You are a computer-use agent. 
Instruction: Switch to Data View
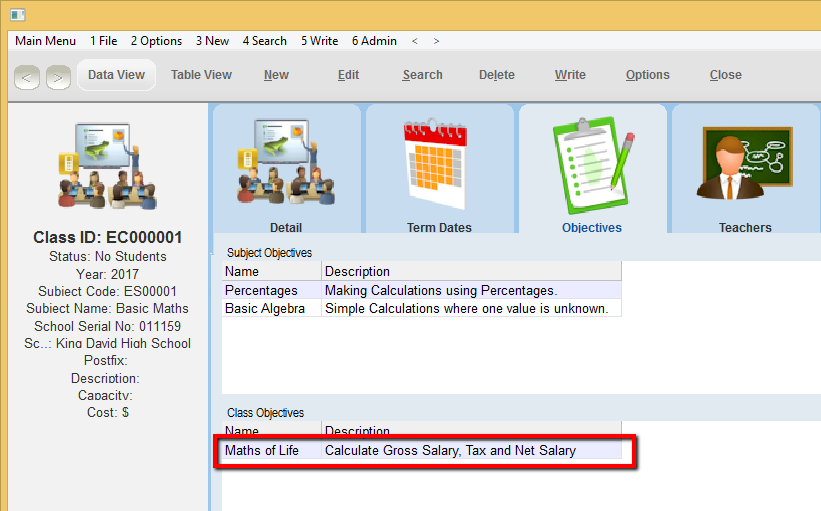116,75
